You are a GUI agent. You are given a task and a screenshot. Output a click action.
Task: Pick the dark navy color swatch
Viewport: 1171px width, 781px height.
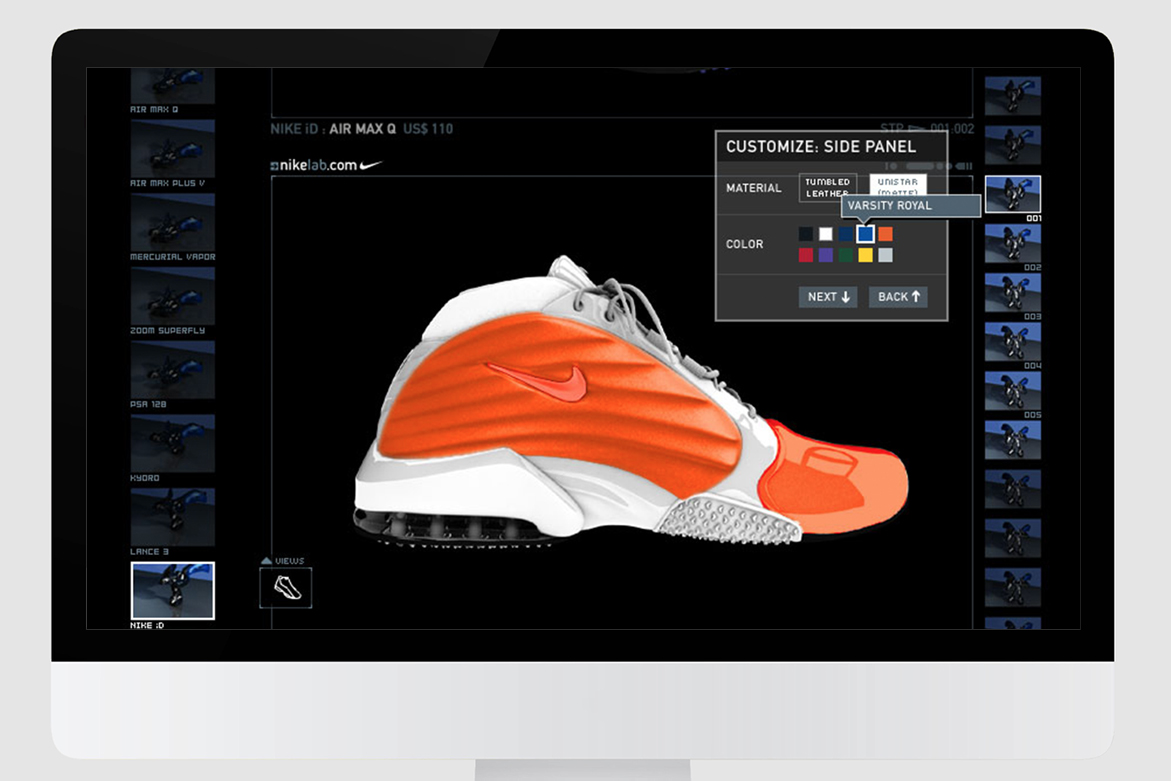coord(845,234)
